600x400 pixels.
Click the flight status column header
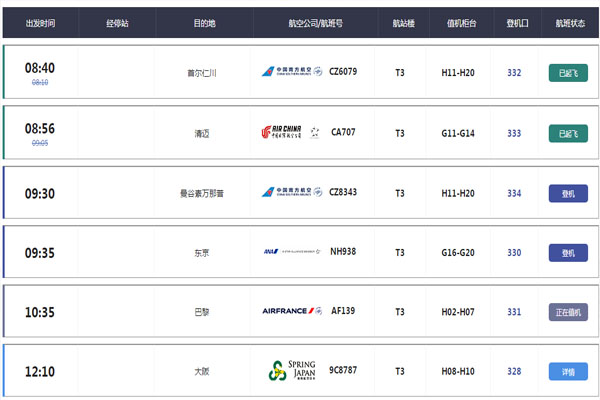coord(570,23)
